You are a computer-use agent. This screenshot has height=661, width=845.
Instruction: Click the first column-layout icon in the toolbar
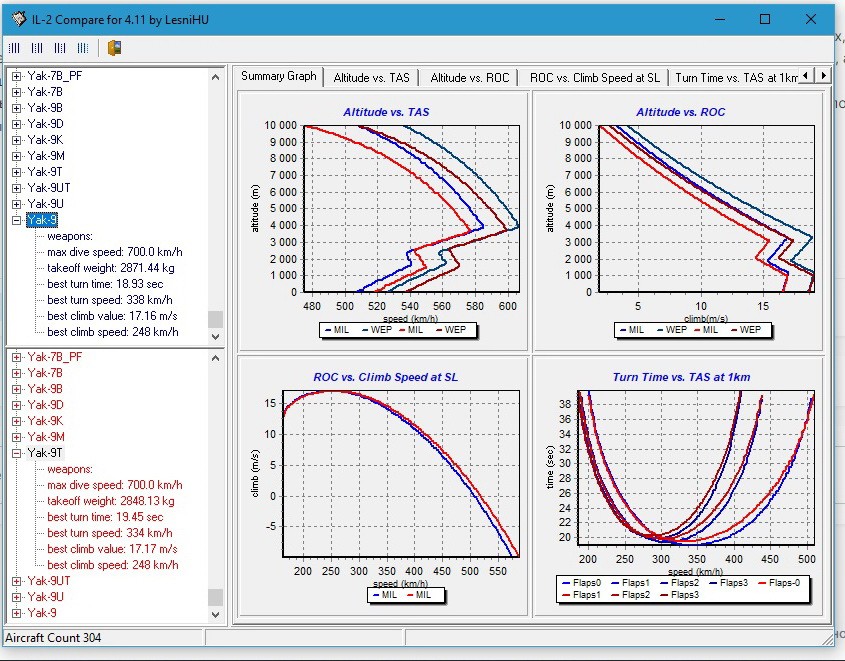(x=15, y=48)
